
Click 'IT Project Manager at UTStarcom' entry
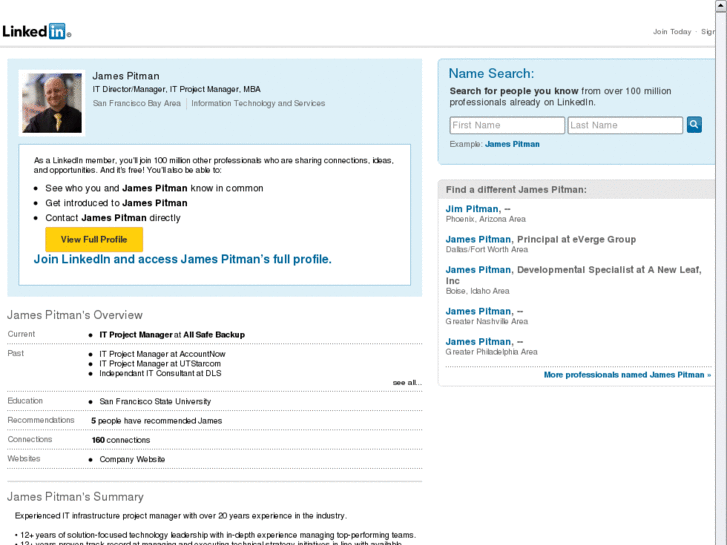click(x=160, y=364)
